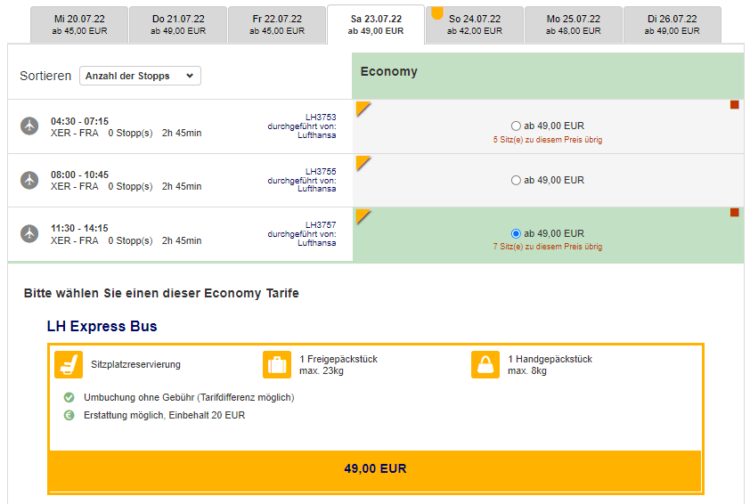This screenshot has height=504, width=750.
Task: Click the Freigepäckstück suitcase icon
Action: point(276,364)
